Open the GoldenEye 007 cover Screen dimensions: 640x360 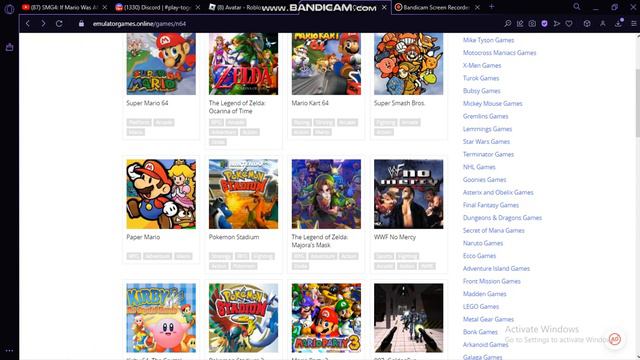[409, 318]
